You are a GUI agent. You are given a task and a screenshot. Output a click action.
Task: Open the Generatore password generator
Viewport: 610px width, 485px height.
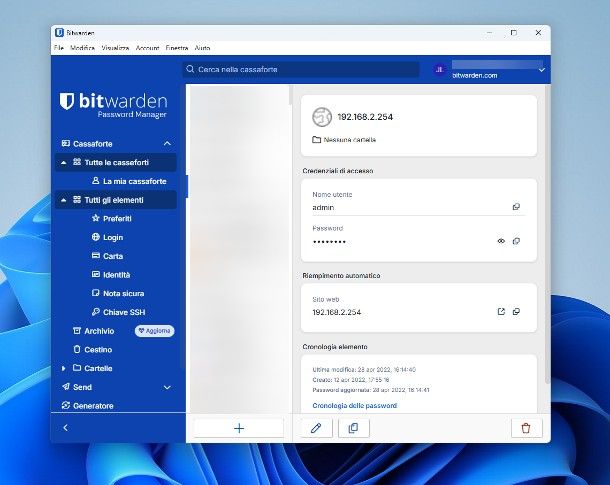88,406
